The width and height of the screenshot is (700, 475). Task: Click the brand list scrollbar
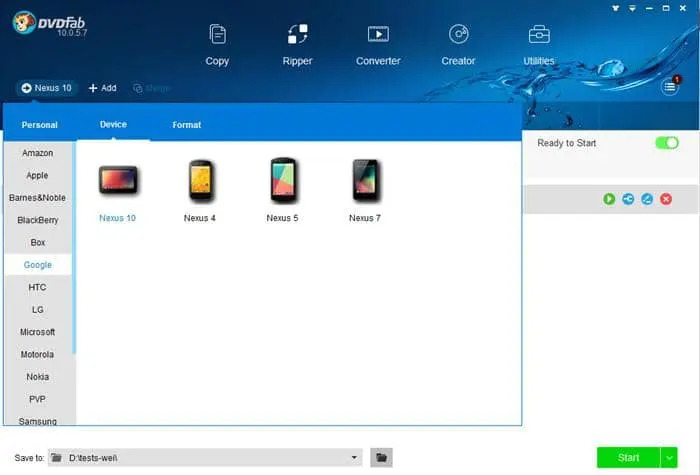(74, 249)
